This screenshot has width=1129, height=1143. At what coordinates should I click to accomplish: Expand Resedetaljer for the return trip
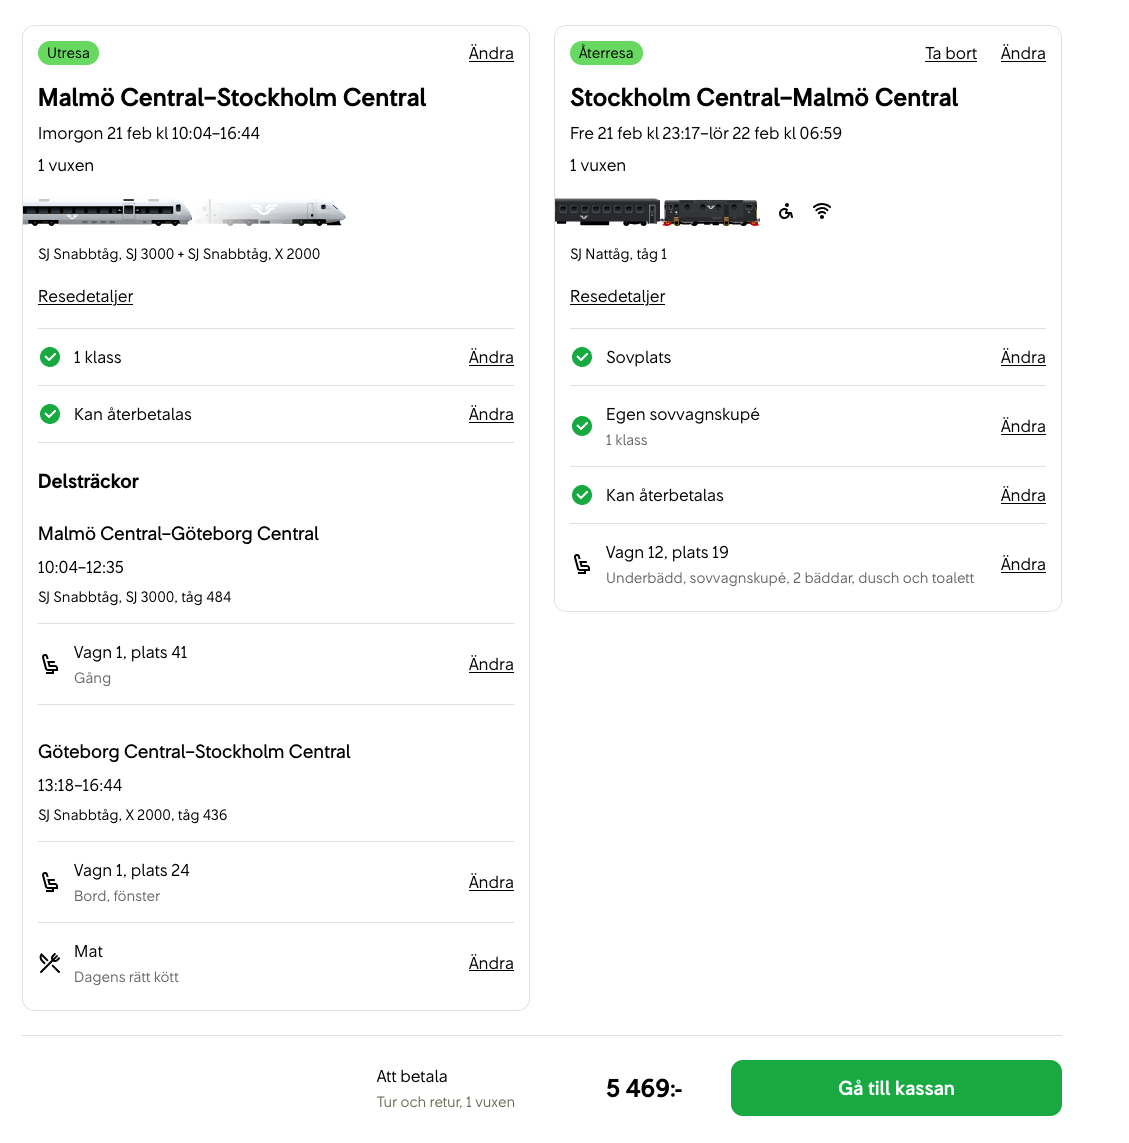point(617,296)
